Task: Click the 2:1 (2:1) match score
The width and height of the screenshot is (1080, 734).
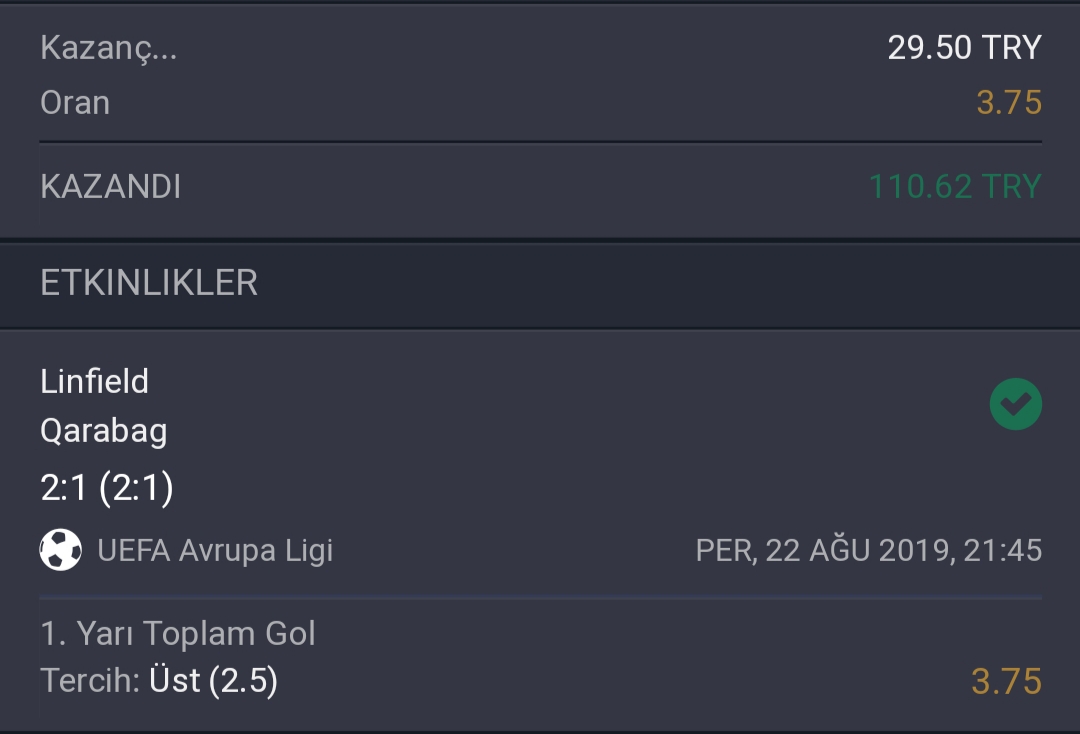Action: (107, 488)
